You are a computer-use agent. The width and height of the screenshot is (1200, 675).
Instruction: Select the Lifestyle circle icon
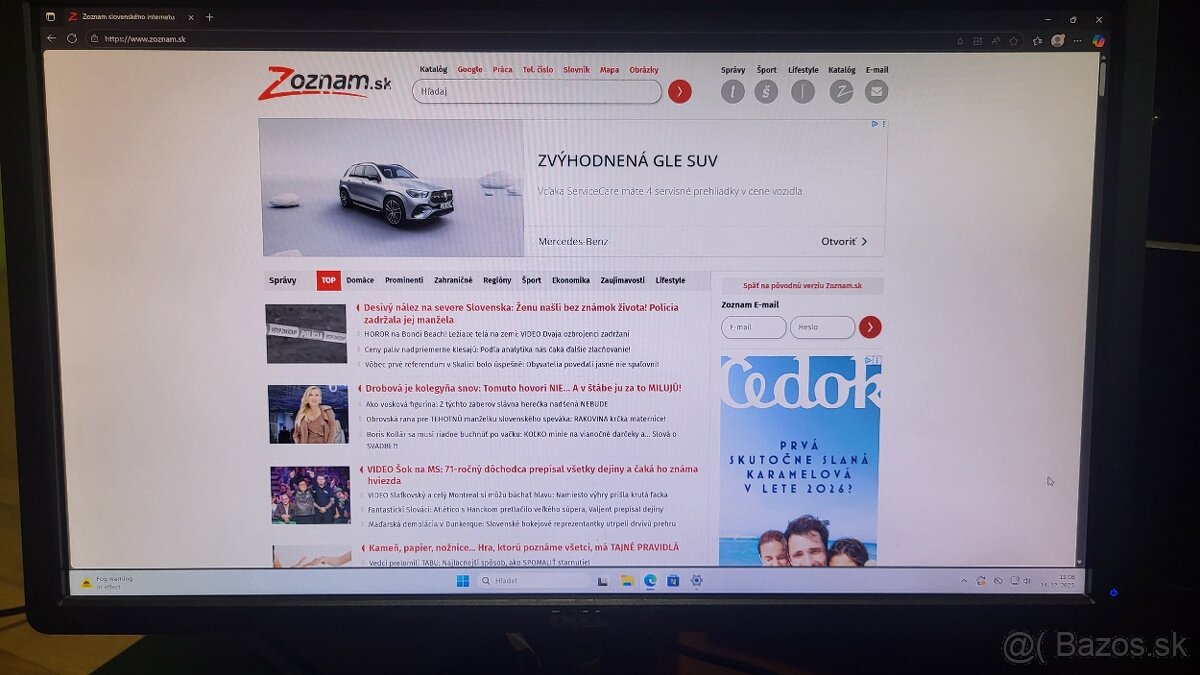[802, 91]
